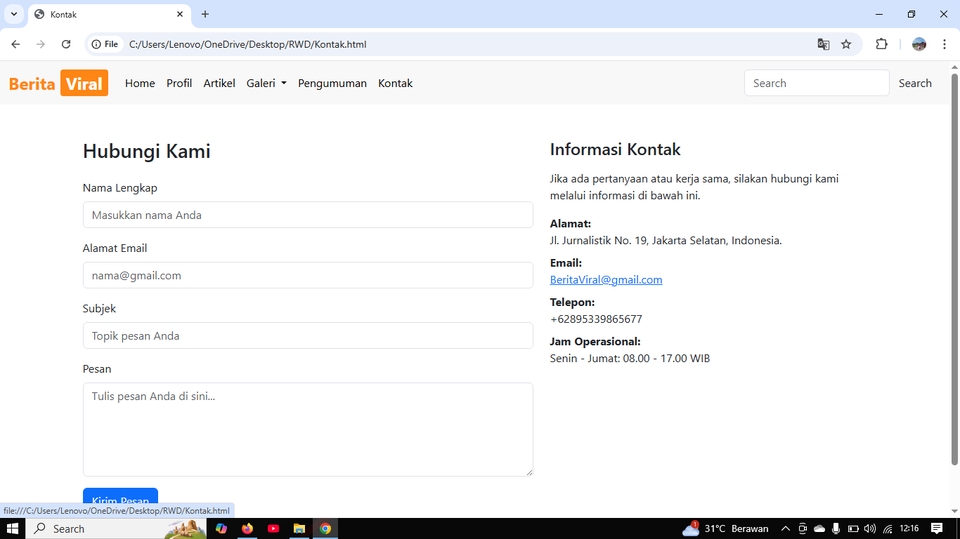The width and height of the screenshot is (960, 539).
Task: Show hidden system tray icons
Action: click(x=785, y=528)
